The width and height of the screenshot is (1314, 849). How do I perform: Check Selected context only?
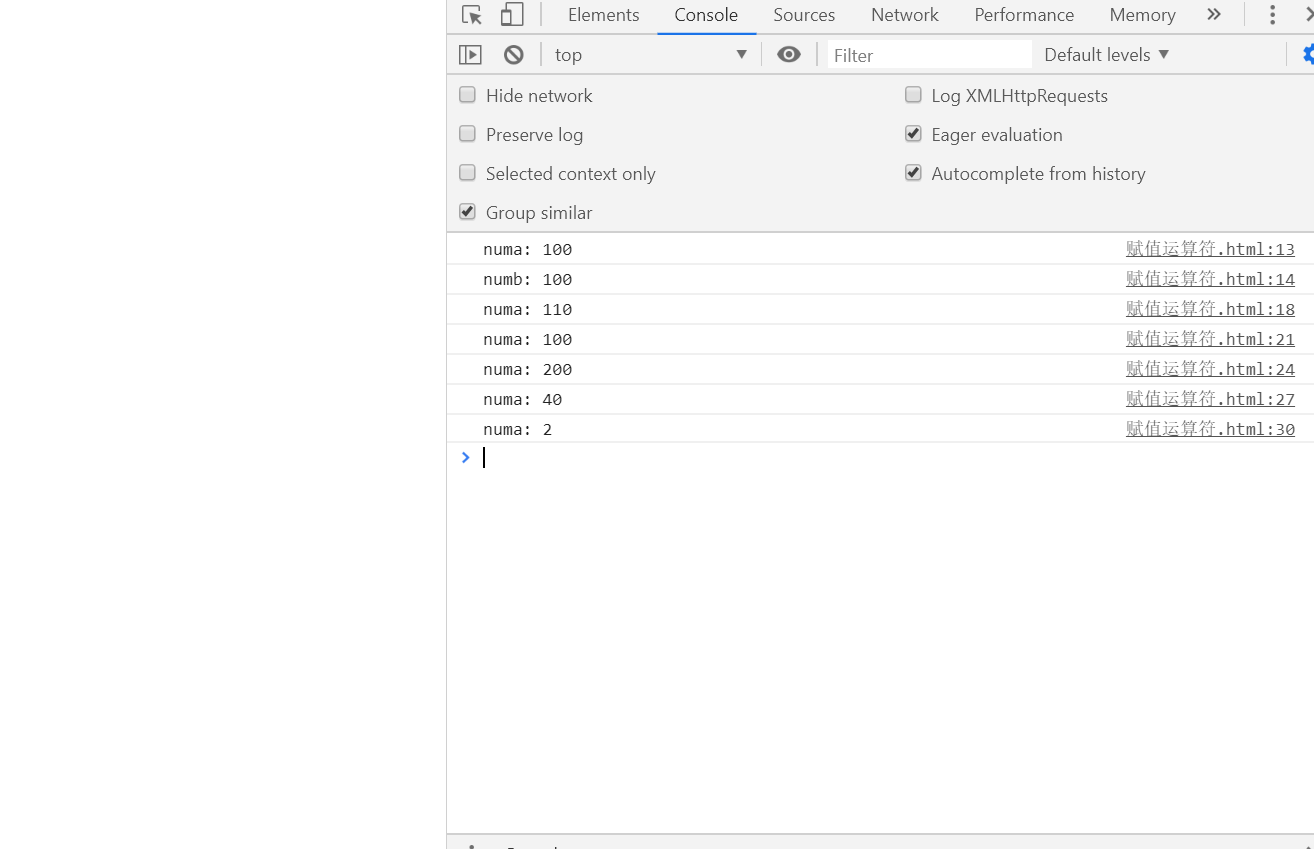(x=467, y=173)
